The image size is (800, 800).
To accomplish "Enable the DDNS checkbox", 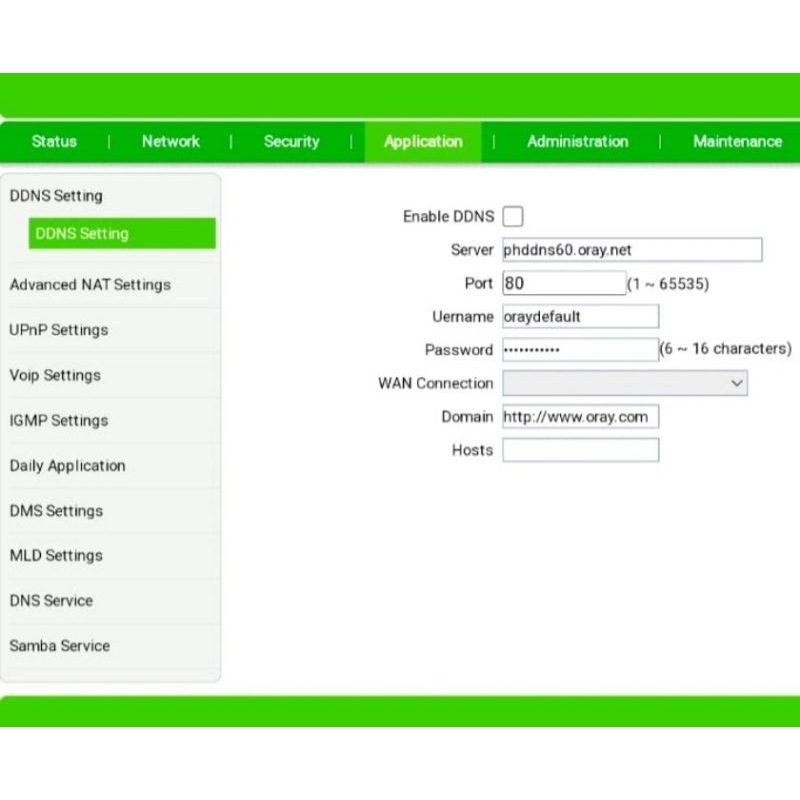I will (x=512, y=216).
